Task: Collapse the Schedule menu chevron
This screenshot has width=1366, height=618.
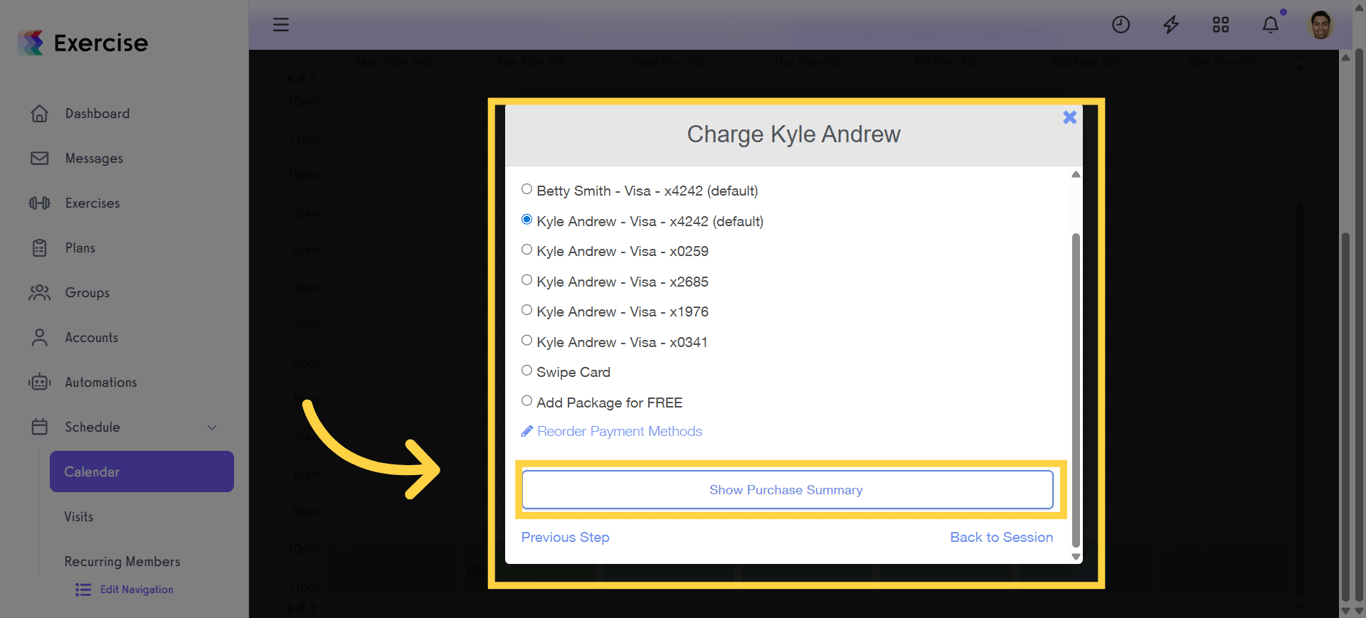Action: click(212, 427)
